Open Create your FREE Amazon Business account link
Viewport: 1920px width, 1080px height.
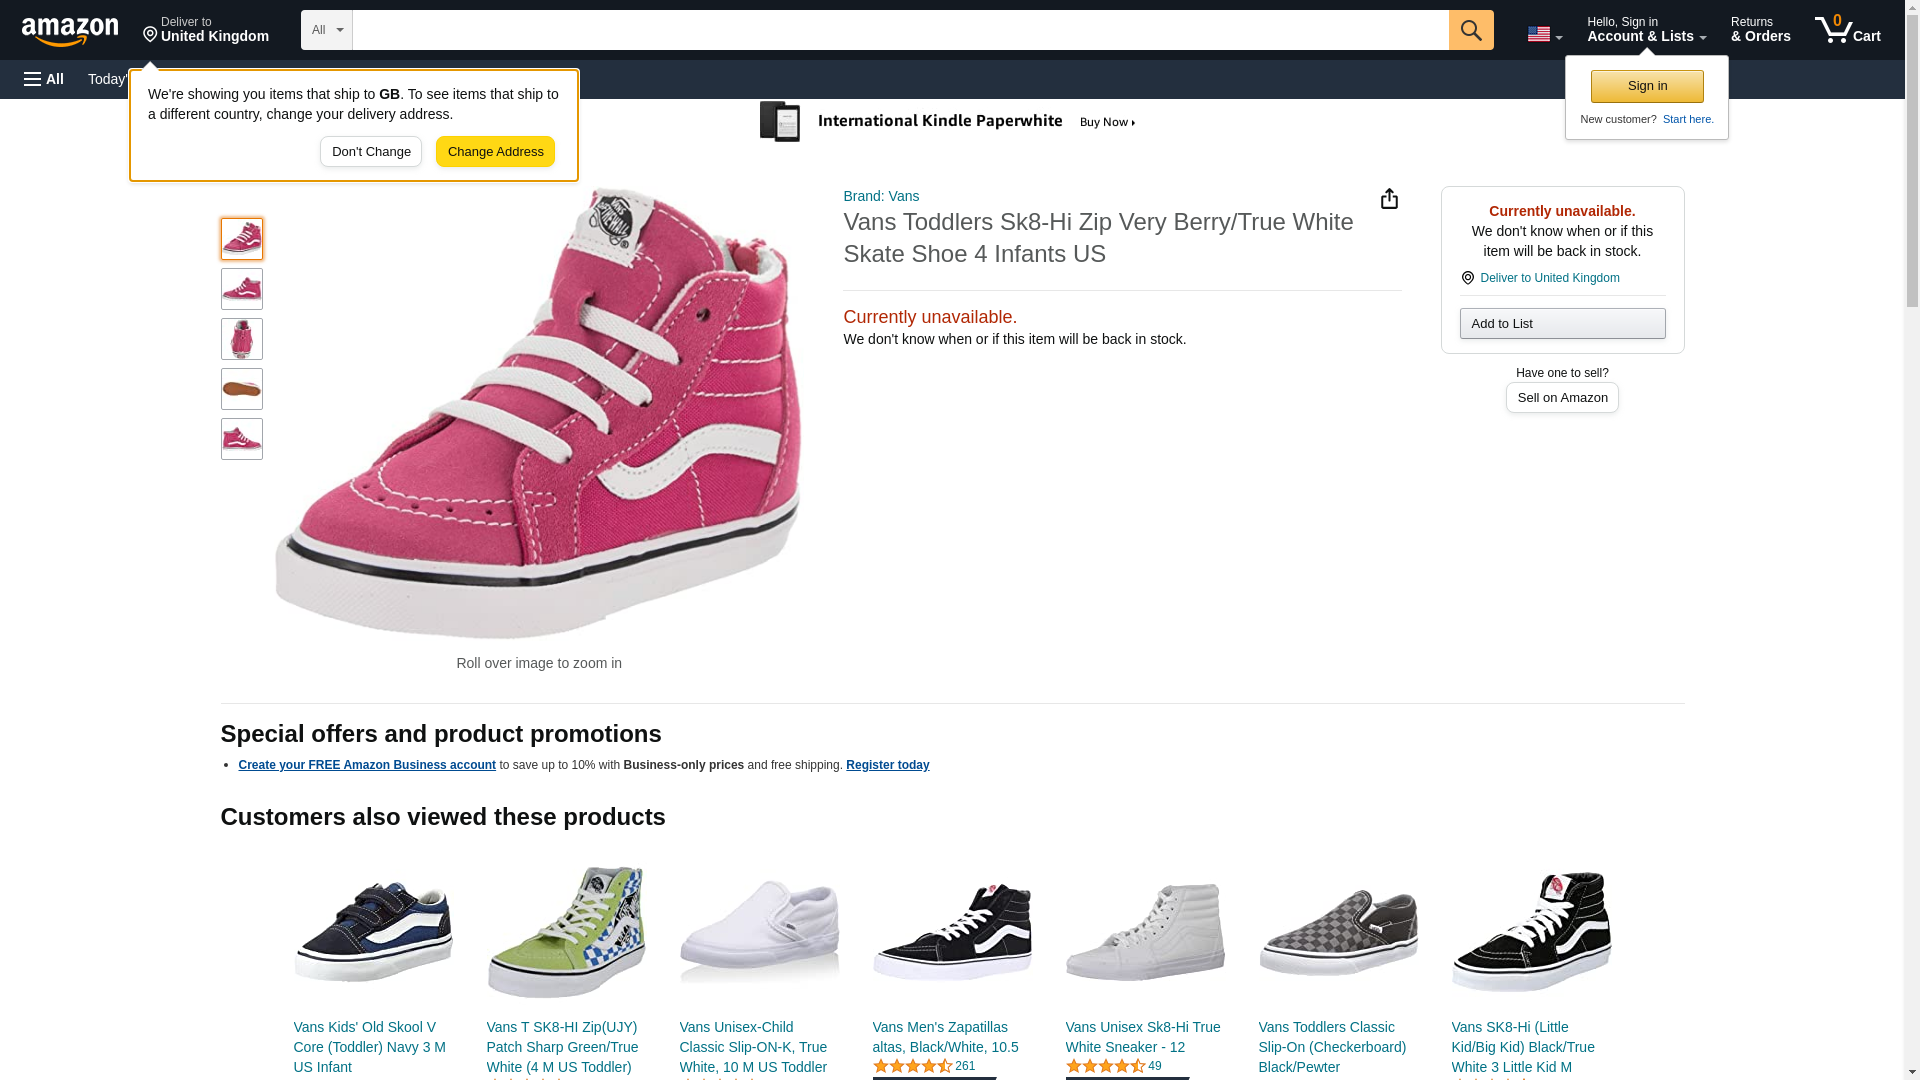tap(367, 765)
